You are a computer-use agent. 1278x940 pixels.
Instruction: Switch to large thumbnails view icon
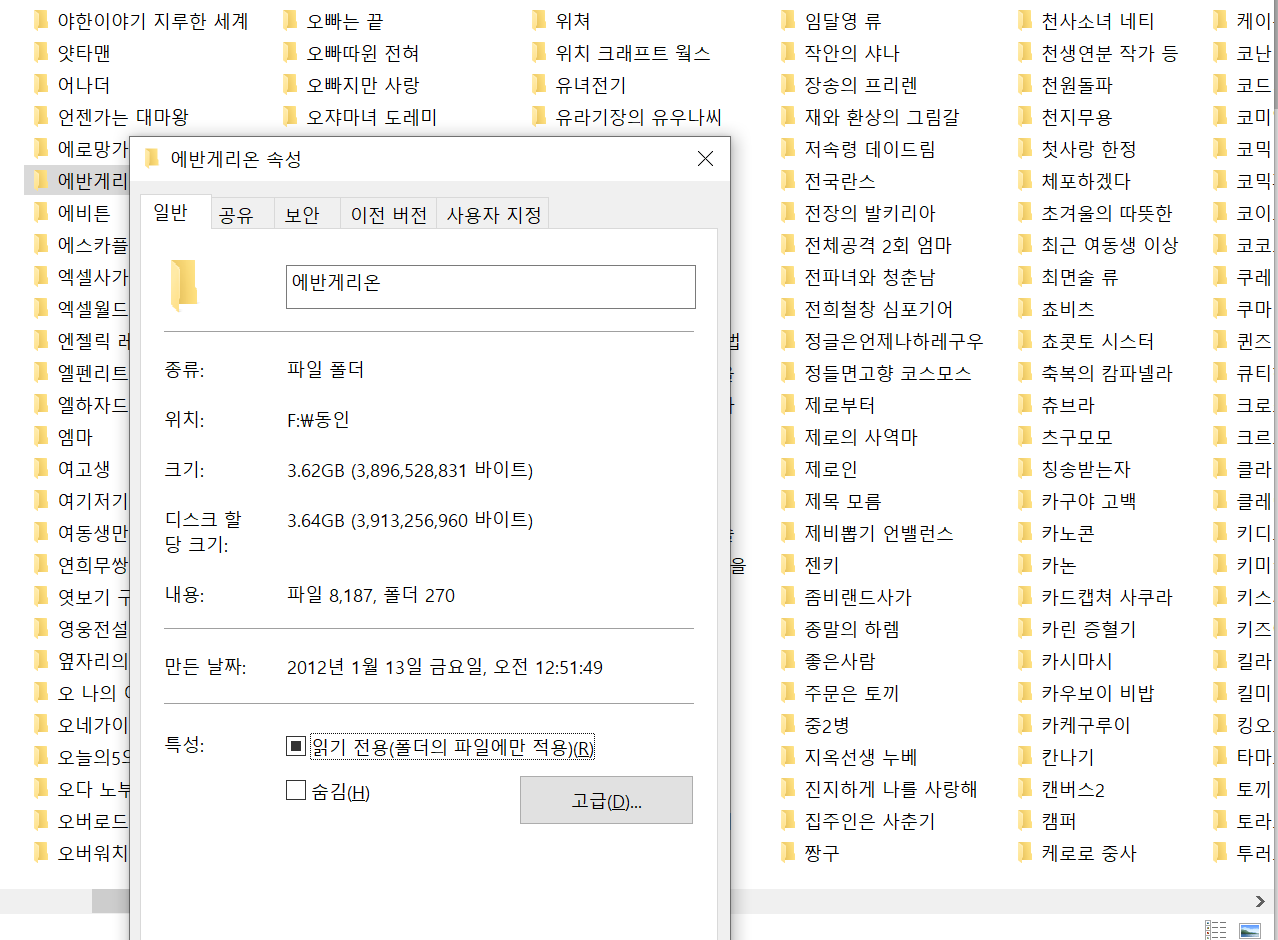click(x=1249, y=929)
